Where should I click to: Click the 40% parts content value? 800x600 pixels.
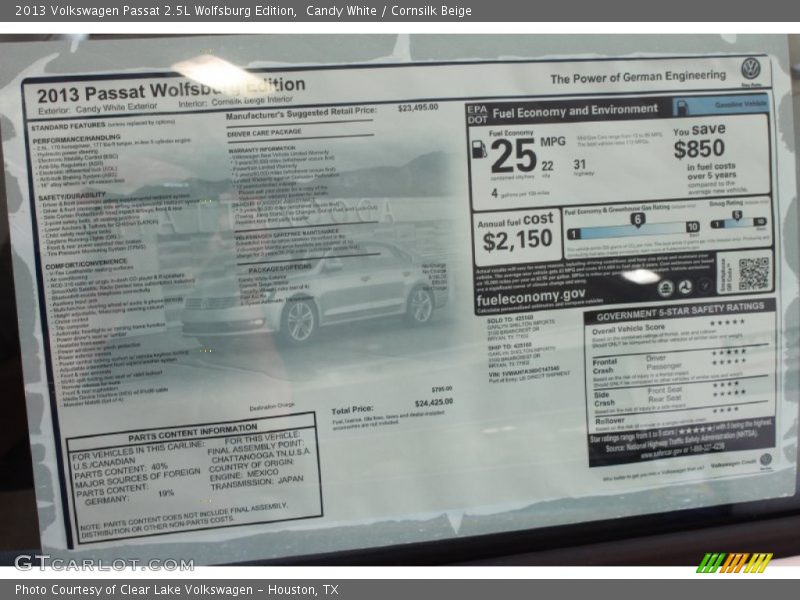click(x=159, y=467)
